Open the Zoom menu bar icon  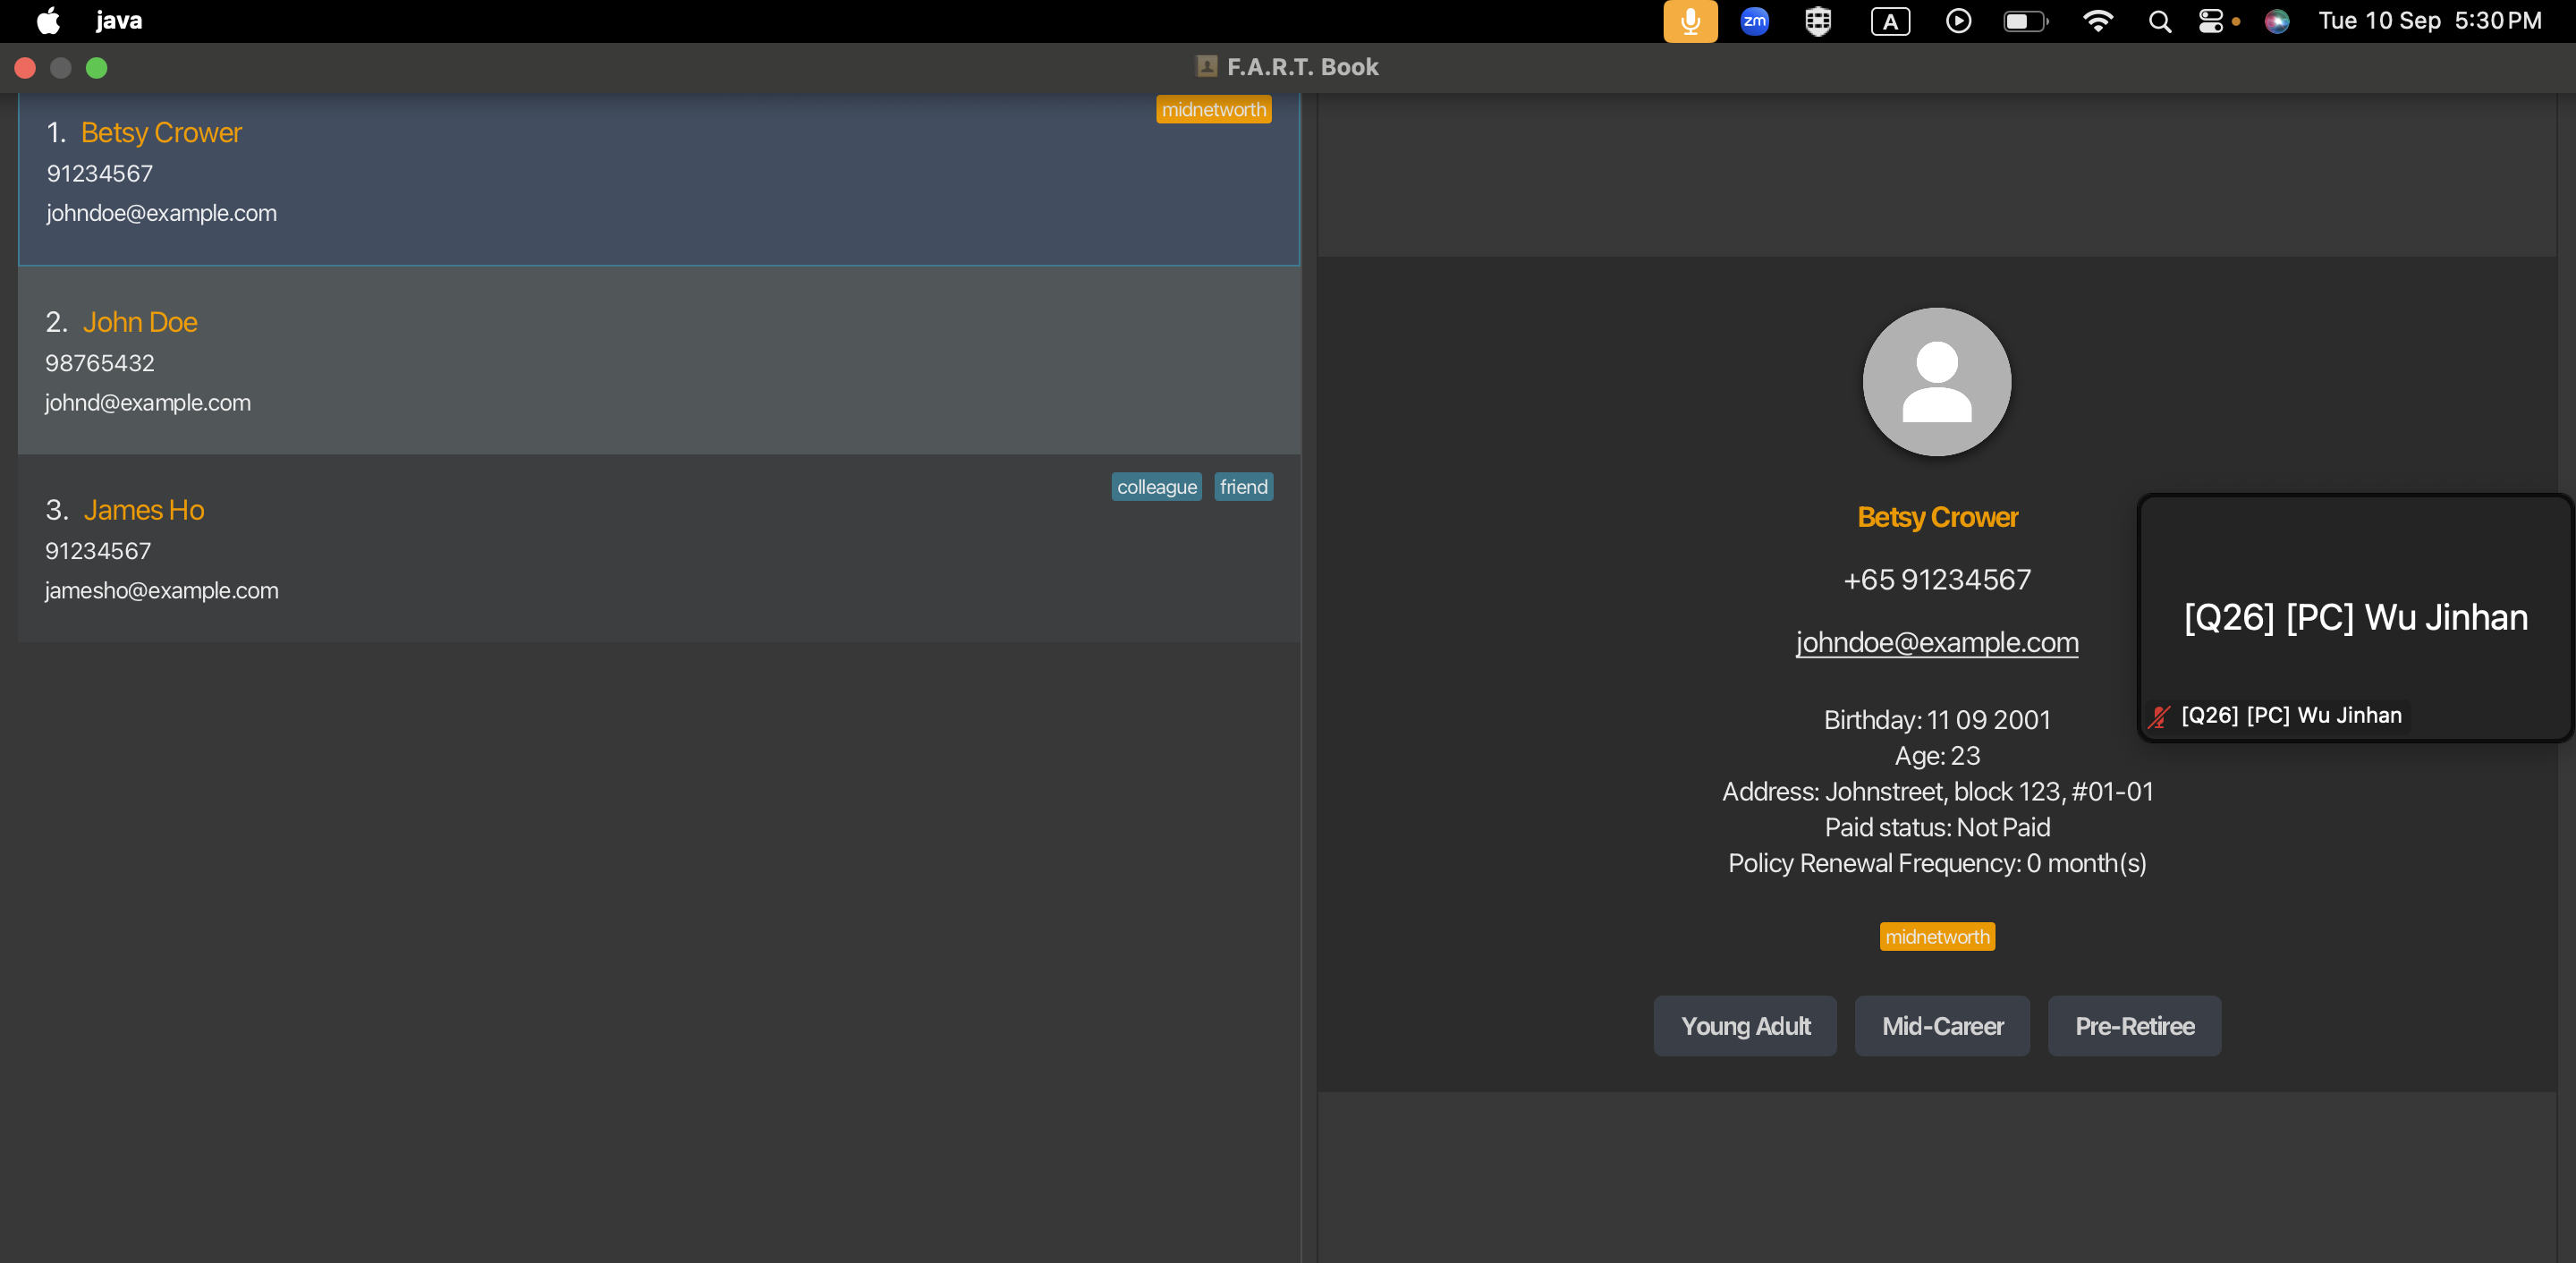(x=1754, y=21)
